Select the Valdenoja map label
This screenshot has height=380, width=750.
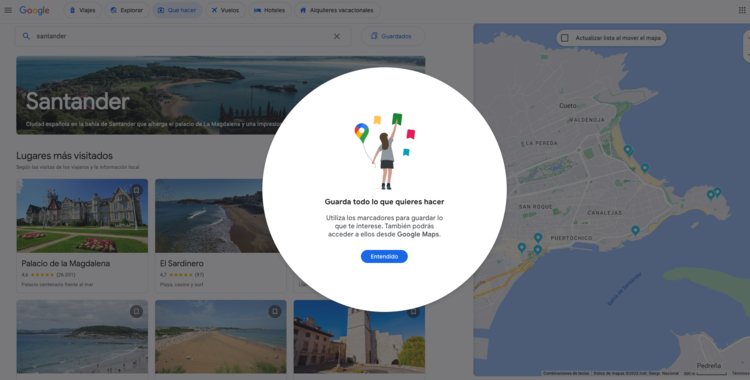(587, 120)
